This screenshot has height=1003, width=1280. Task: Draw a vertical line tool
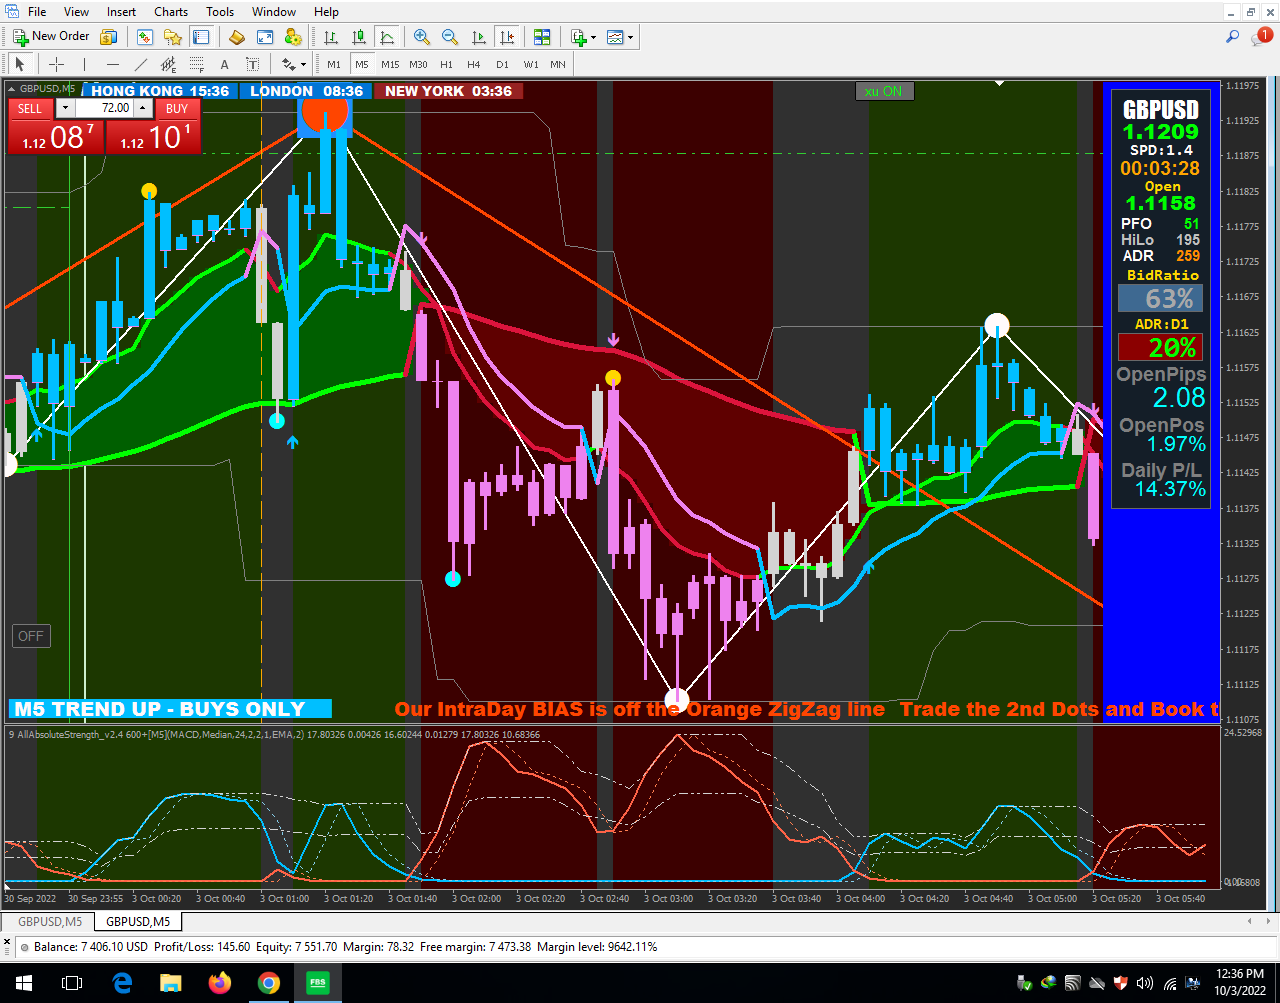pyautogui.click(x=85, y=64)
